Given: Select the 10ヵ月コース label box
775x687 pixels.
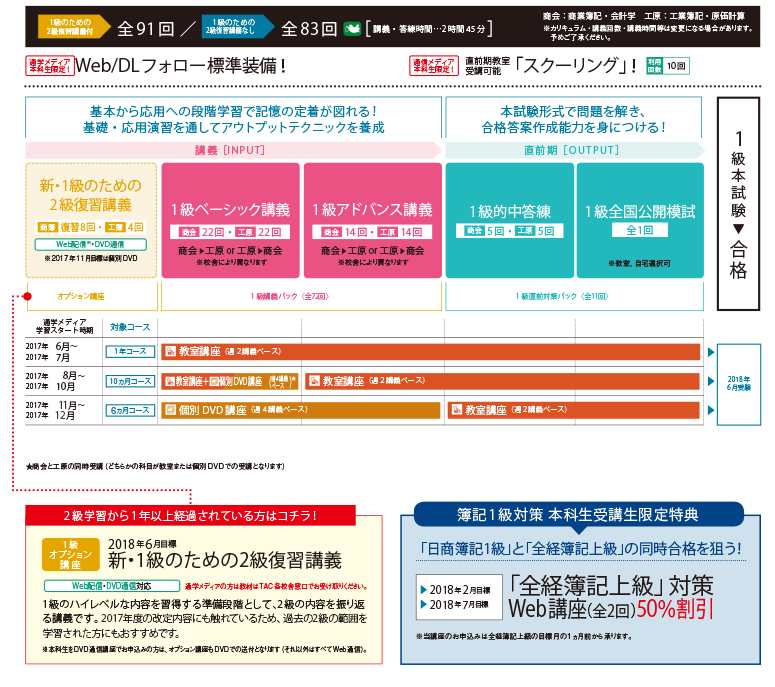Looking at the screenshot, I should 129,381.
